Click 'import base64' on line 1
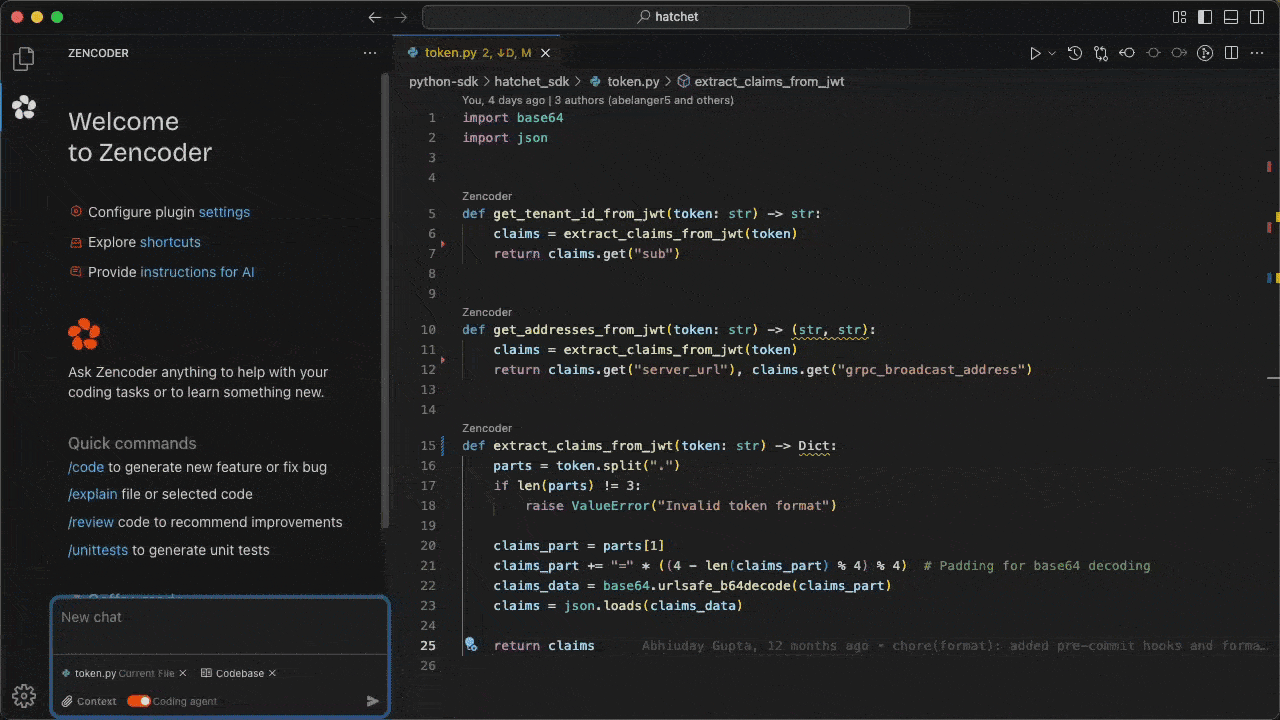Image resolution: width=1280 pixels, height=720 pixels. click(512, 118)
